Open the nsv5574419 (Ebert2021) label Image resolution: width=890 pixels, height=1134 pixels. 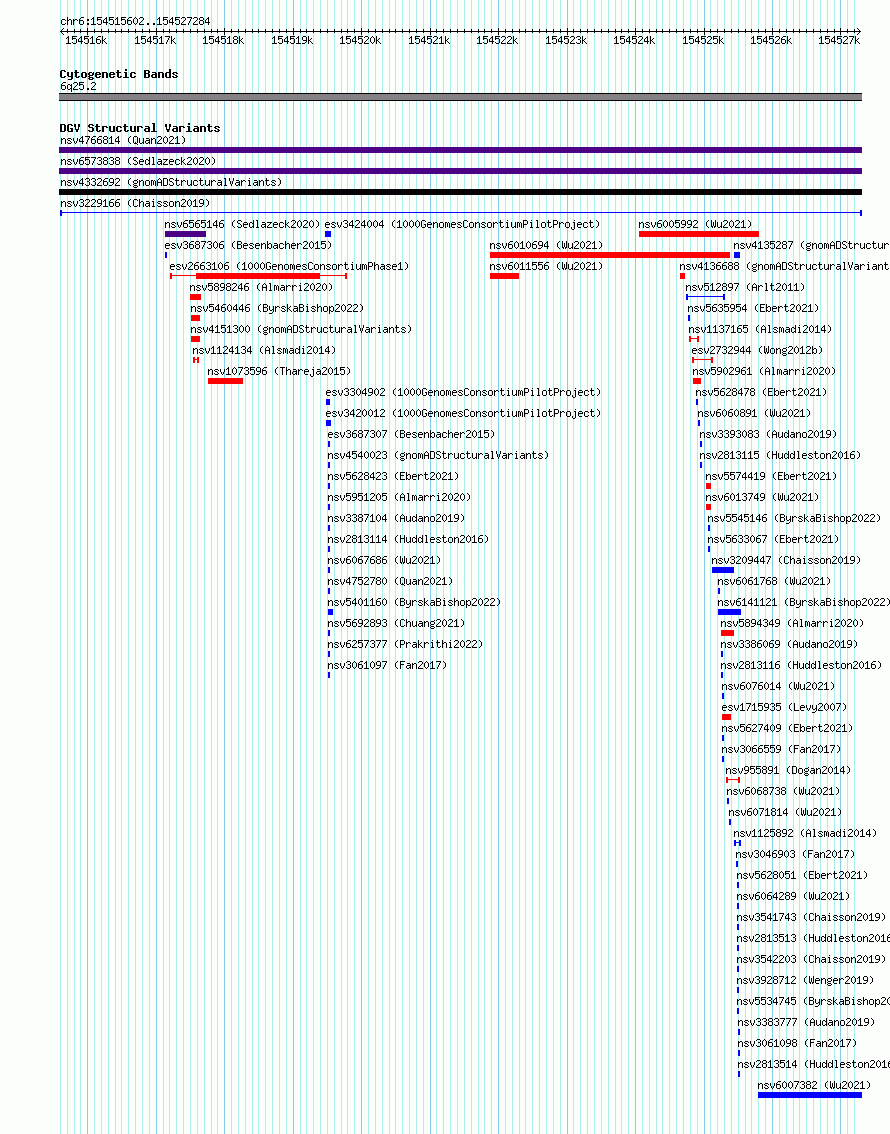point(771,476)
